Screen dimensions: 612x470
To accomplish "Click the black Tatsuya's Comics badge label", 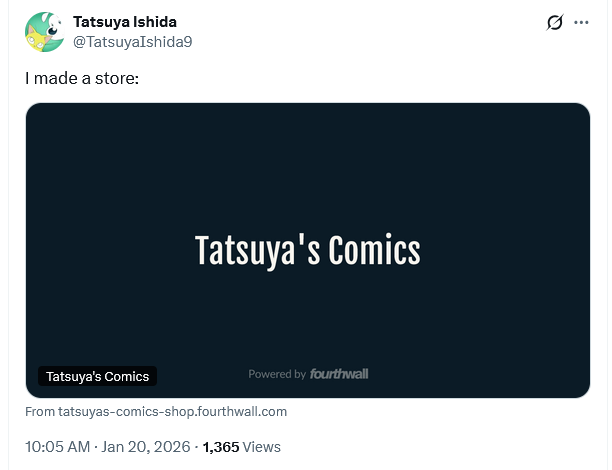I will coord(97,376).
